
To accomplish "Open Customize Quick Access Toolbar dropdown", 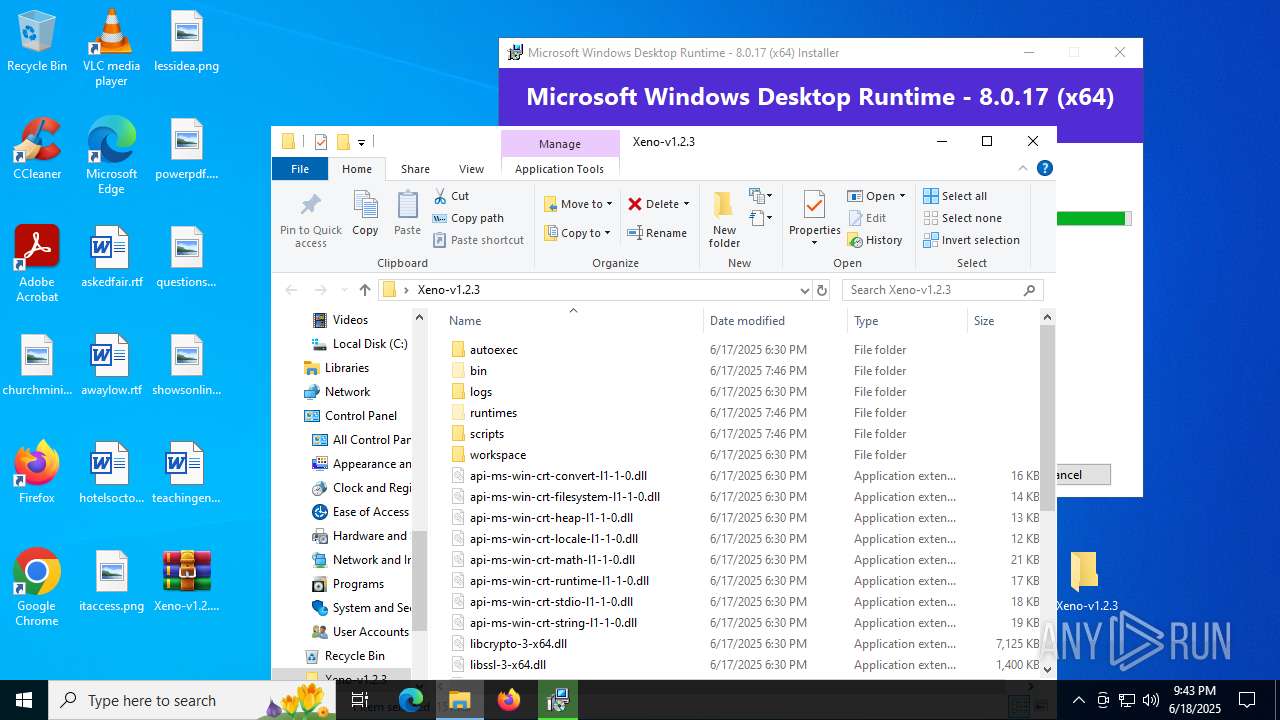I will click(361, 142).
